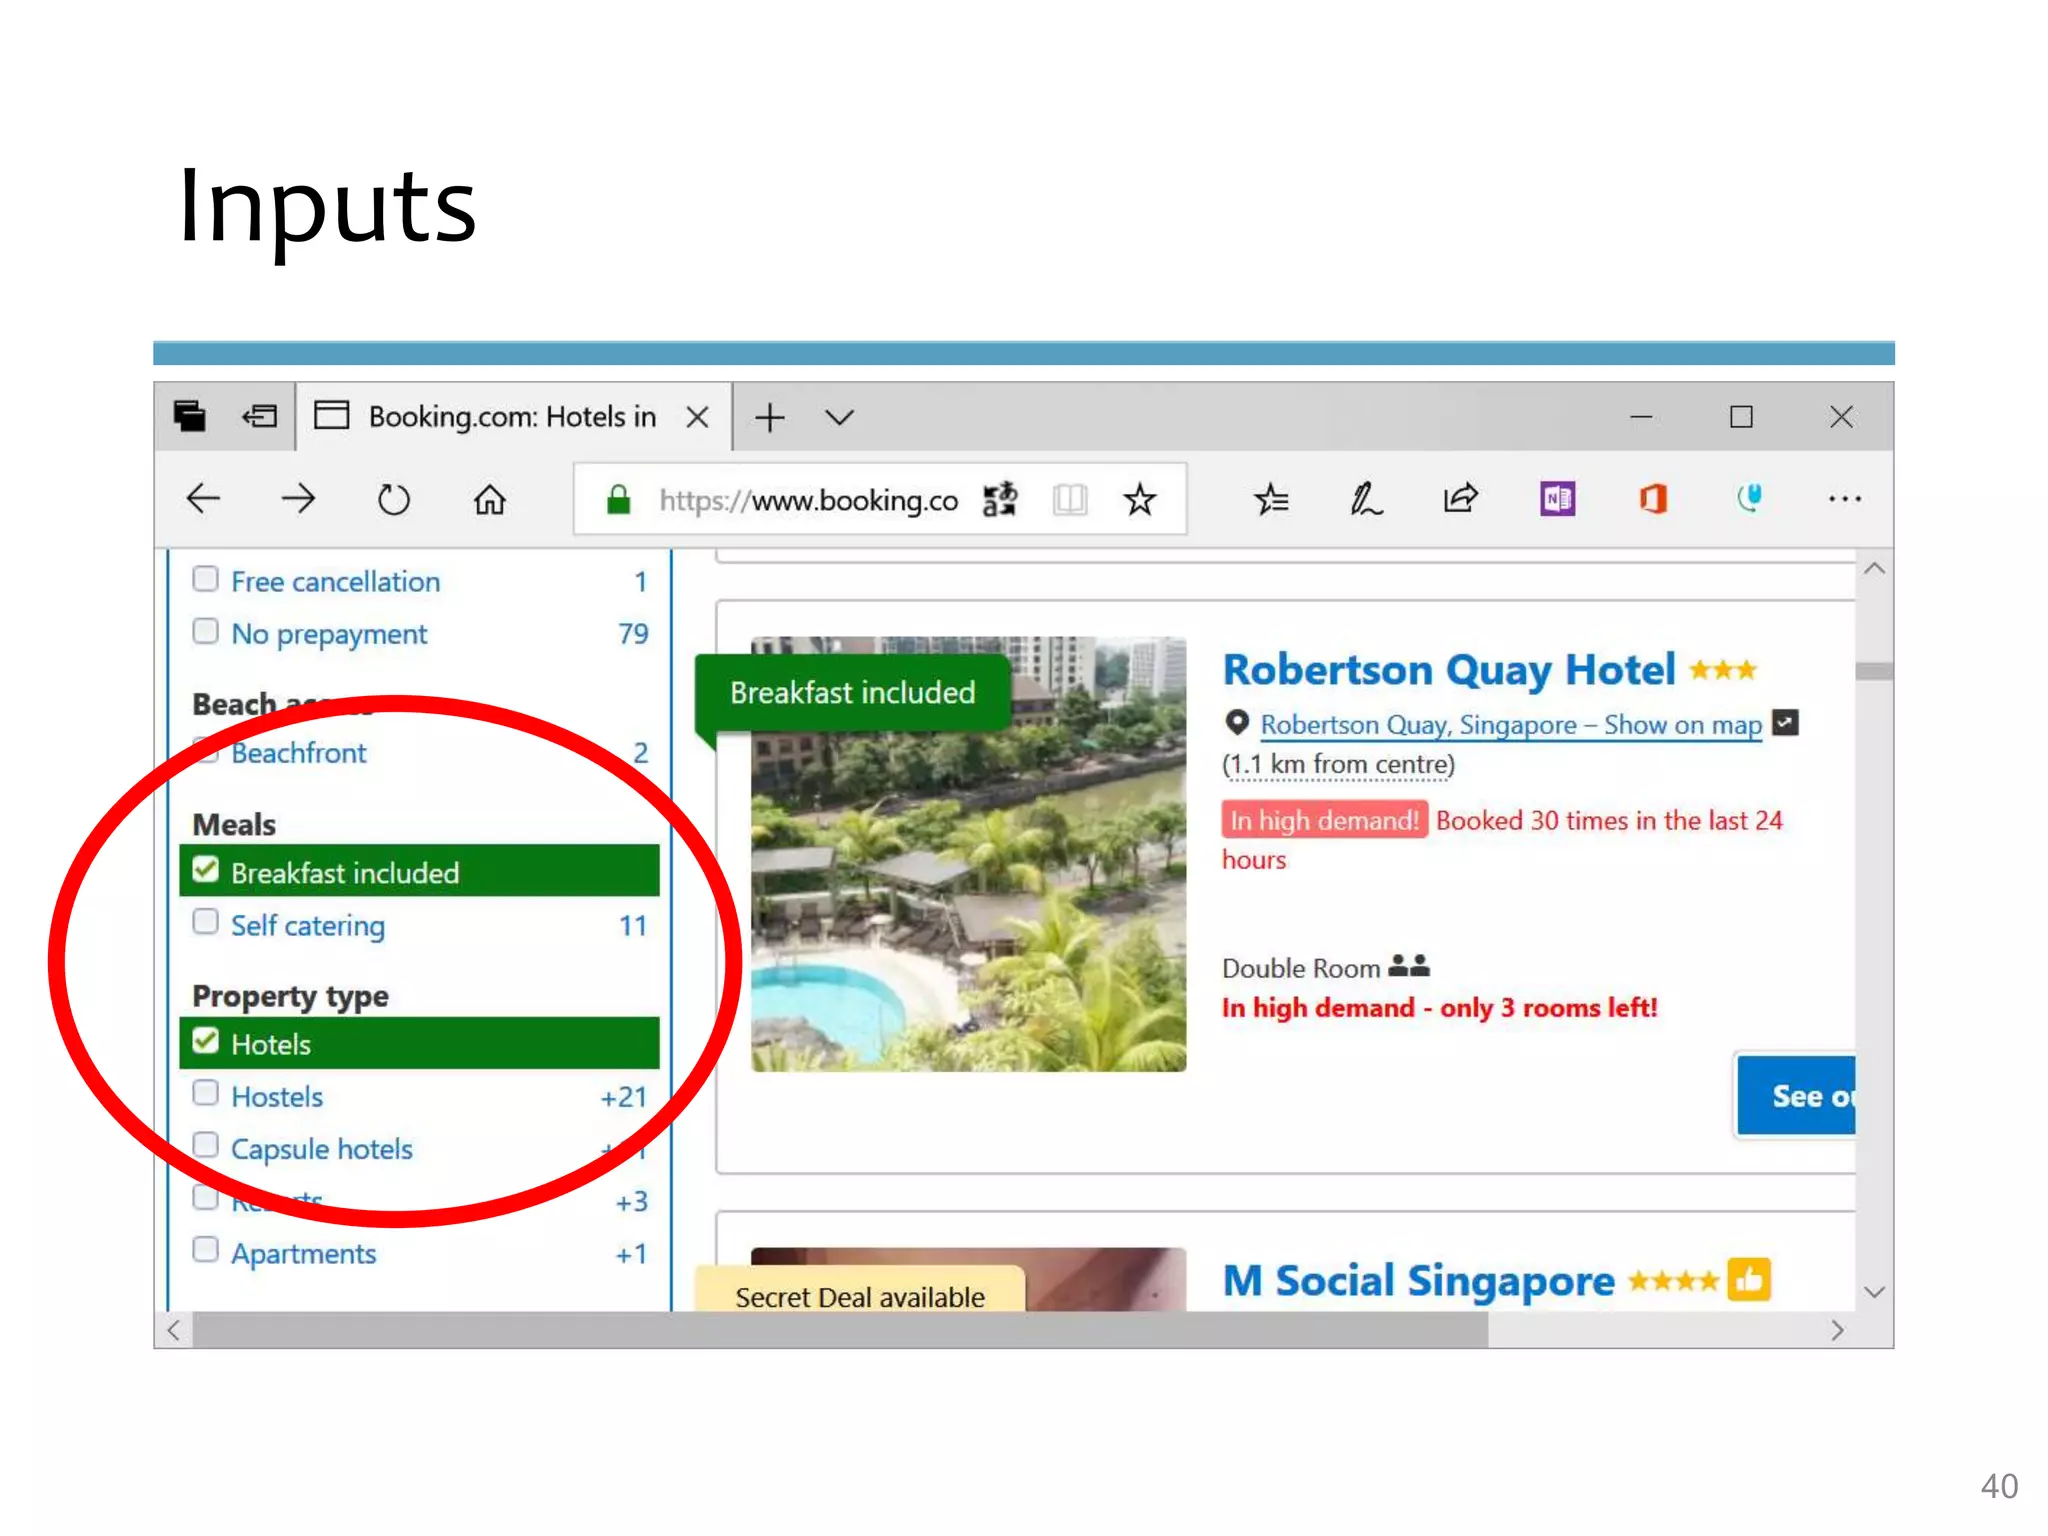Viewport: 2048px width, 1536px height.
Task: Select the Booking.com Hotels tab
Action: (x=511, y=417)
